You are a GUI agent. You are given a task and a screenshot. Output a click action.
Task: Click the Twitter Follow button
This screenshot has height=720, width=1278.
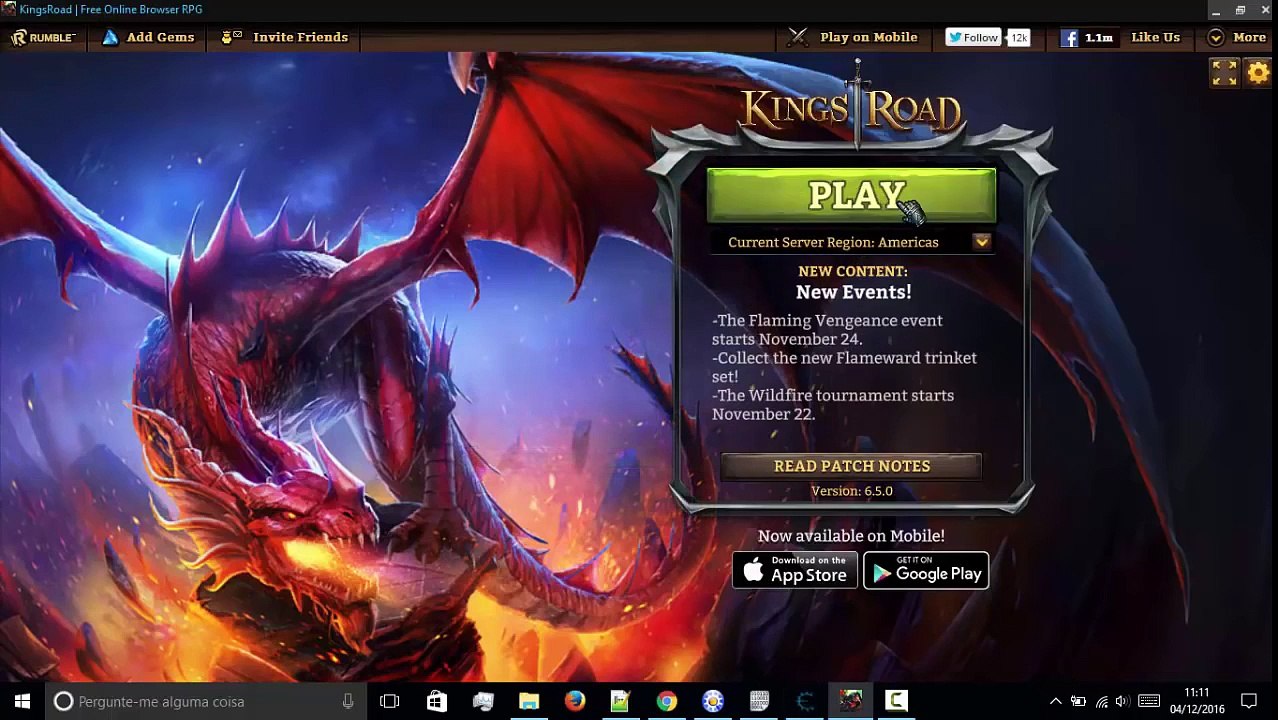coord(973,38)
